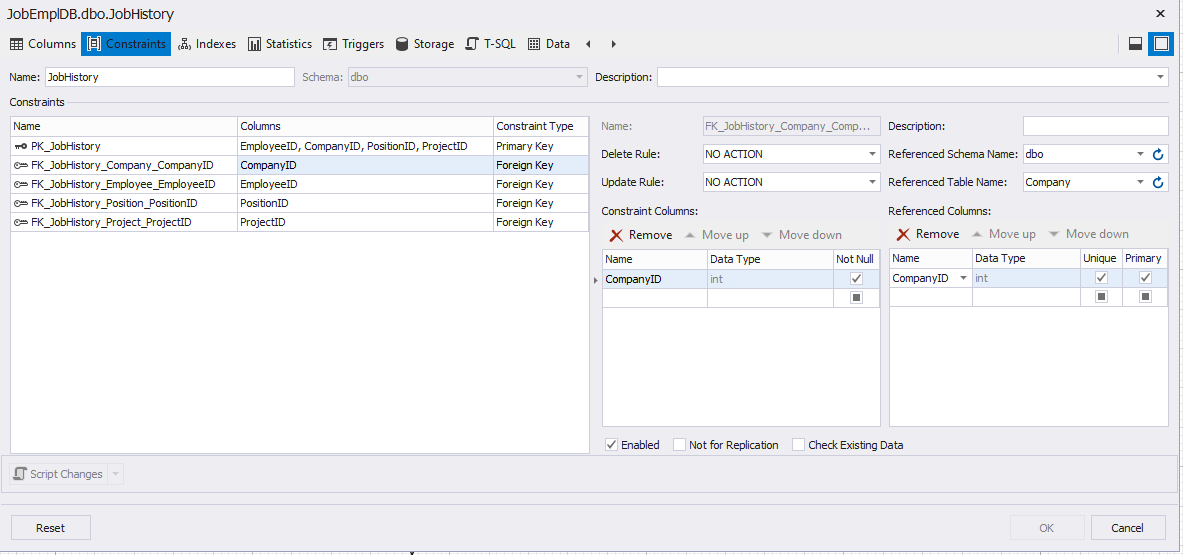Toggle Unique in the empty referenced row
Image resolution: width=1183 pixels, height=555 pixels.
point(1102,296)
